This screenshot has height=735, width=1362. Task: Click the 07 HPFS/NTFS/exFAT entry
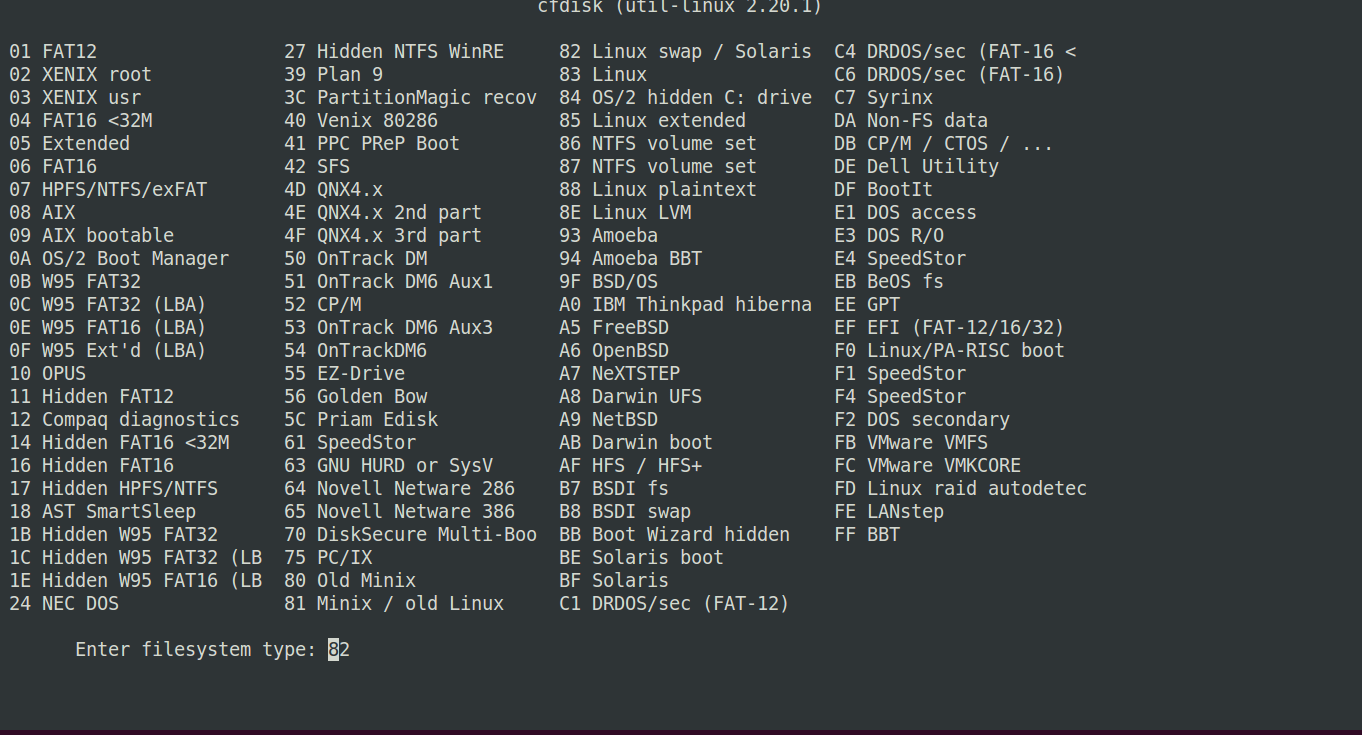pyautogui.click(x=108, y=190)
